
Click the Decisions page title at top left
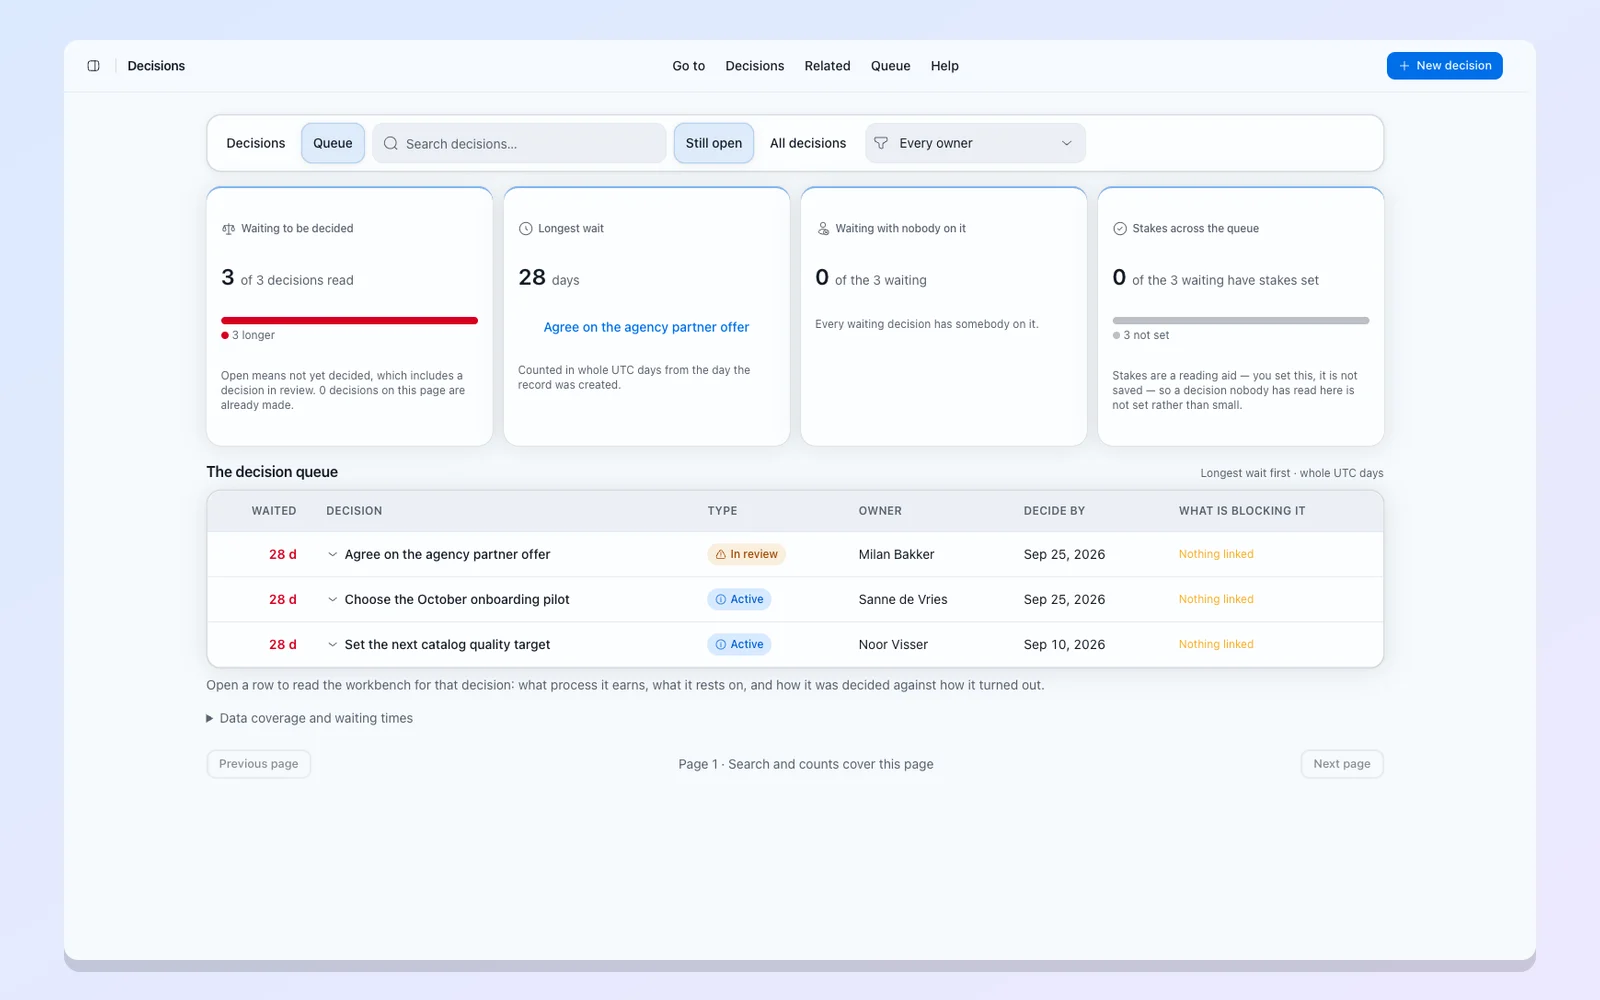click(156, 66)
